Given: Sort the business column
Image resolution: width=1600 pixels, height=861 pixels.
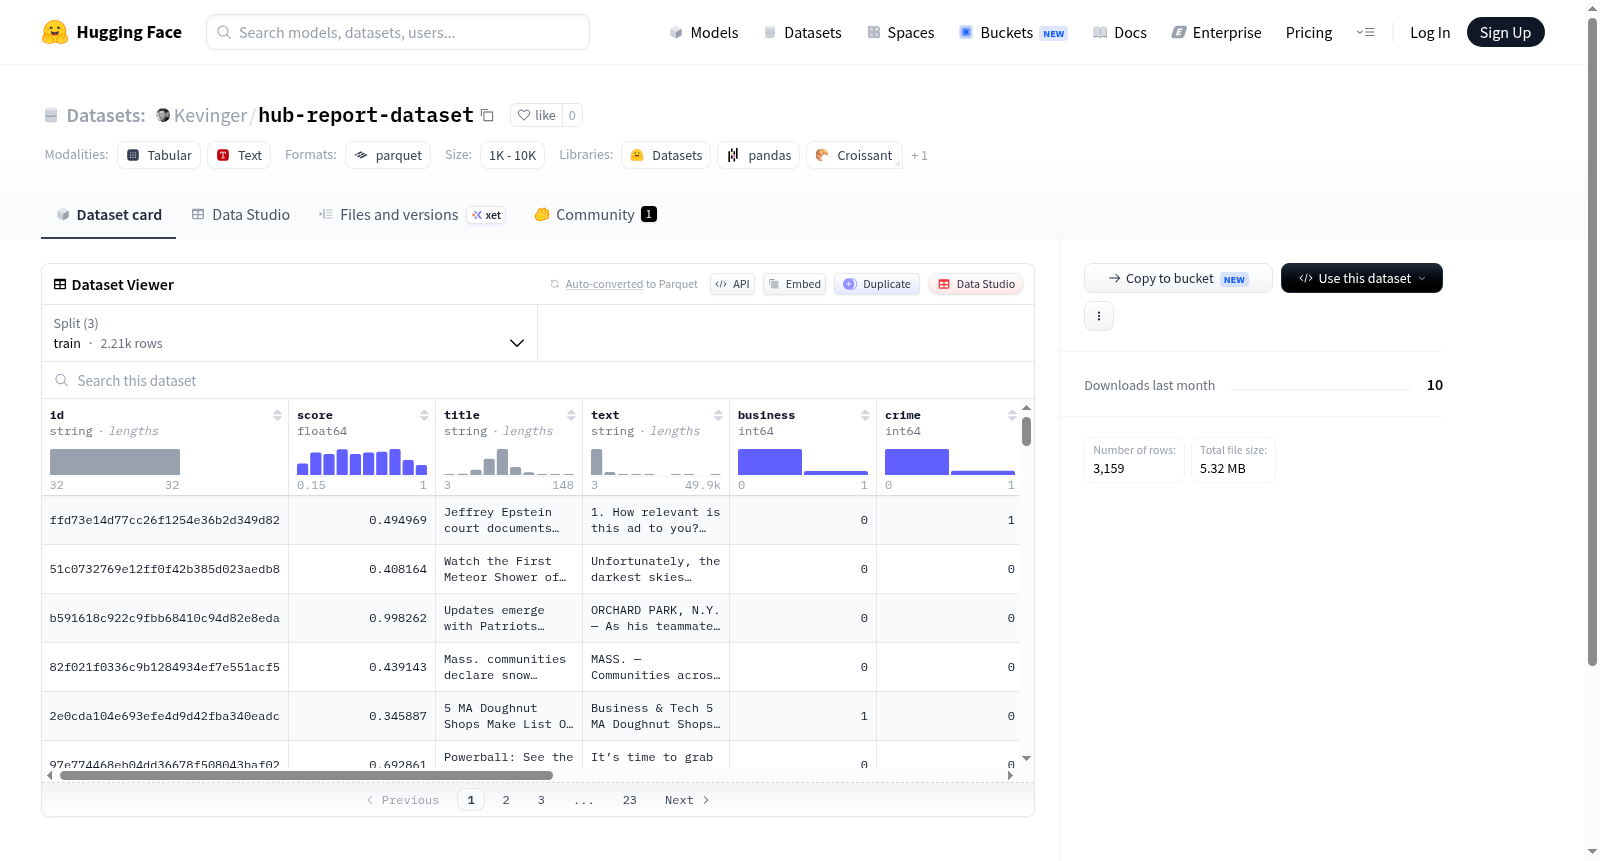Looking at the screenshot, I should tap(865, 415).
